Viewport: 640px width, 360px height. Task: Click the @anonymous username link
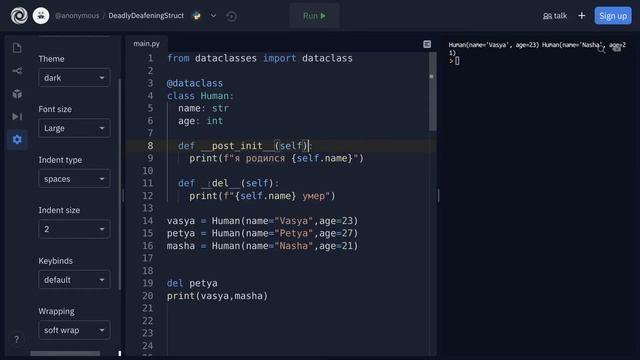tap(77, 16)
